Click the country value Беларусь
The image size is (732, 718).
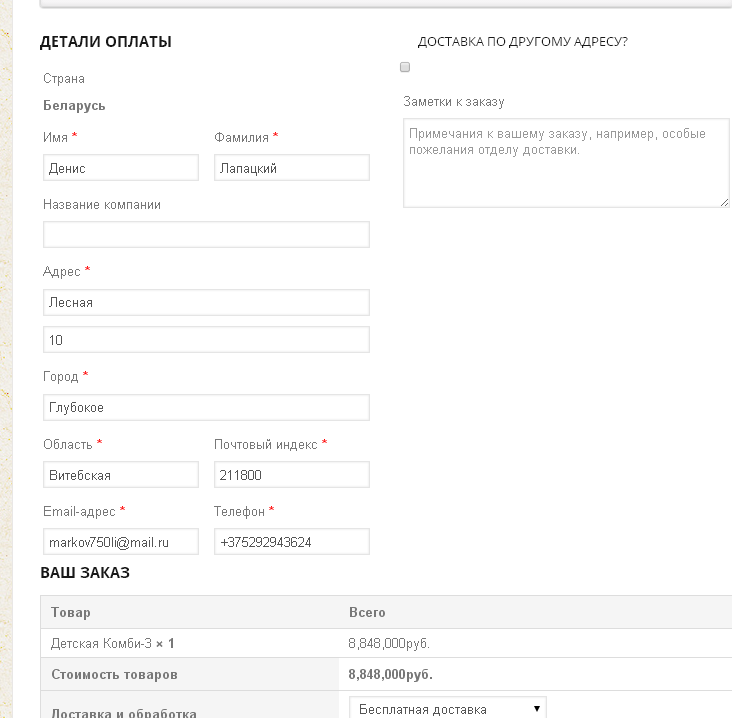coord(74,106)
